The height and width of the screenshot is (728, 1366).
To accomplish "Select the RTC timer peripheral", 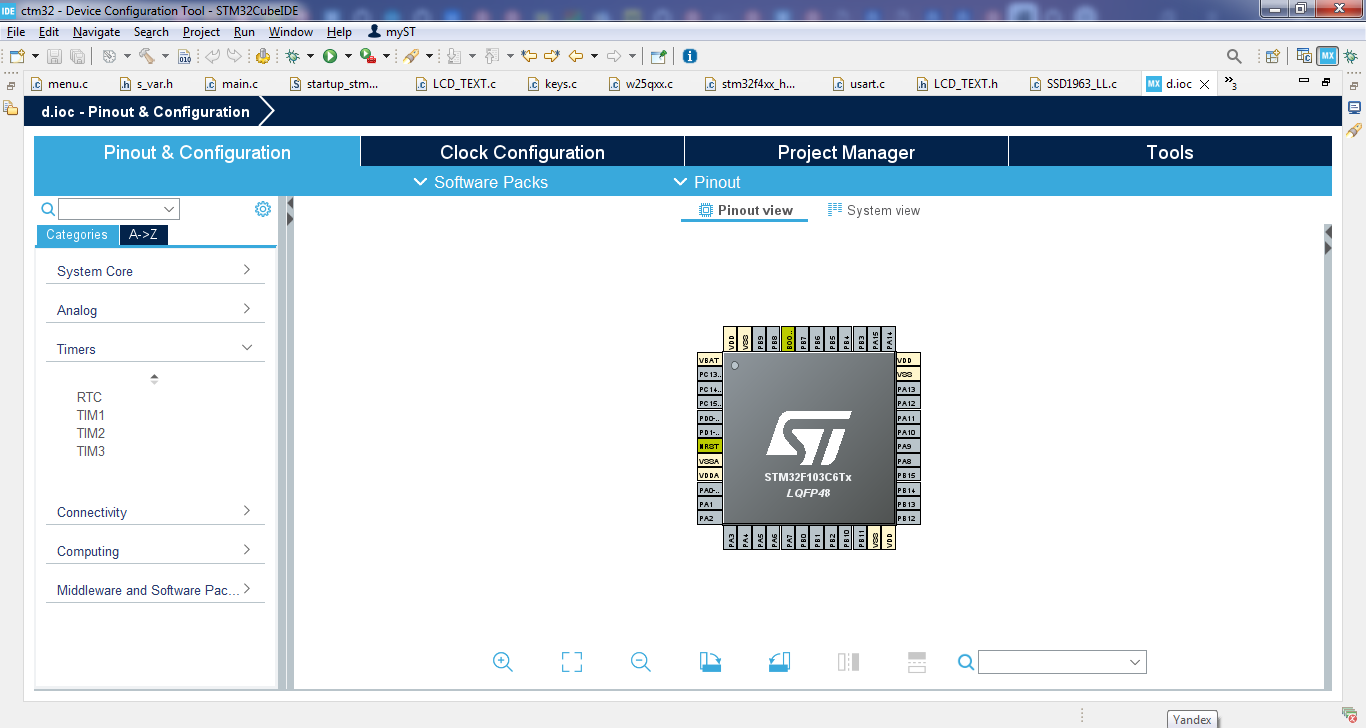I will pyautogui.click(x=89, y=397).
